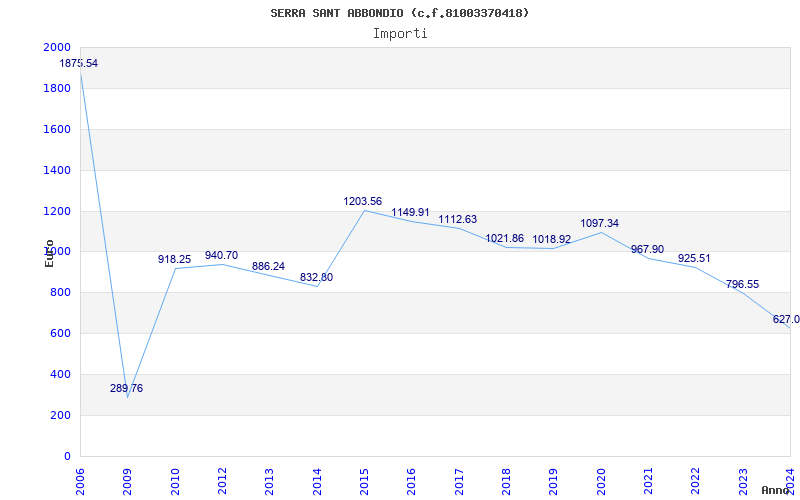
Task: Click the 1149.91 data label
Action: (x=411, y=213)
